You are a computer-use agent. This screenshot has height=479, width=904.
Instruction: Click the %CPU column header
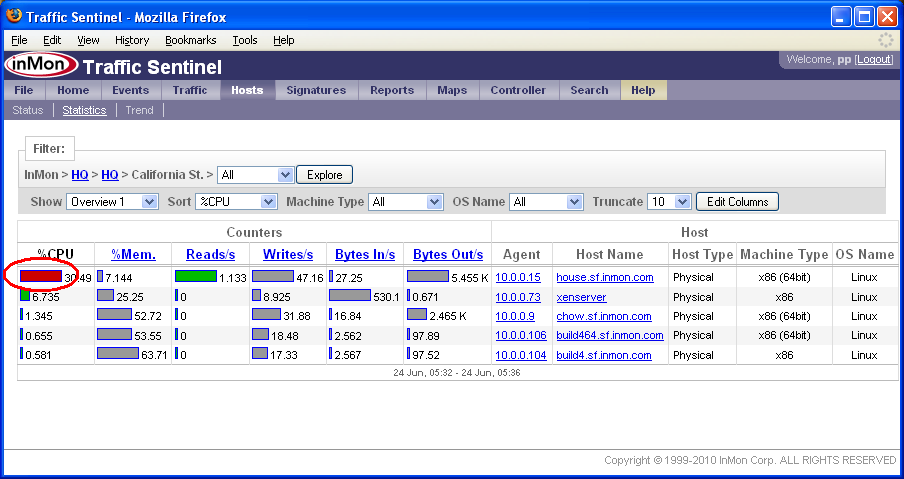56,254
